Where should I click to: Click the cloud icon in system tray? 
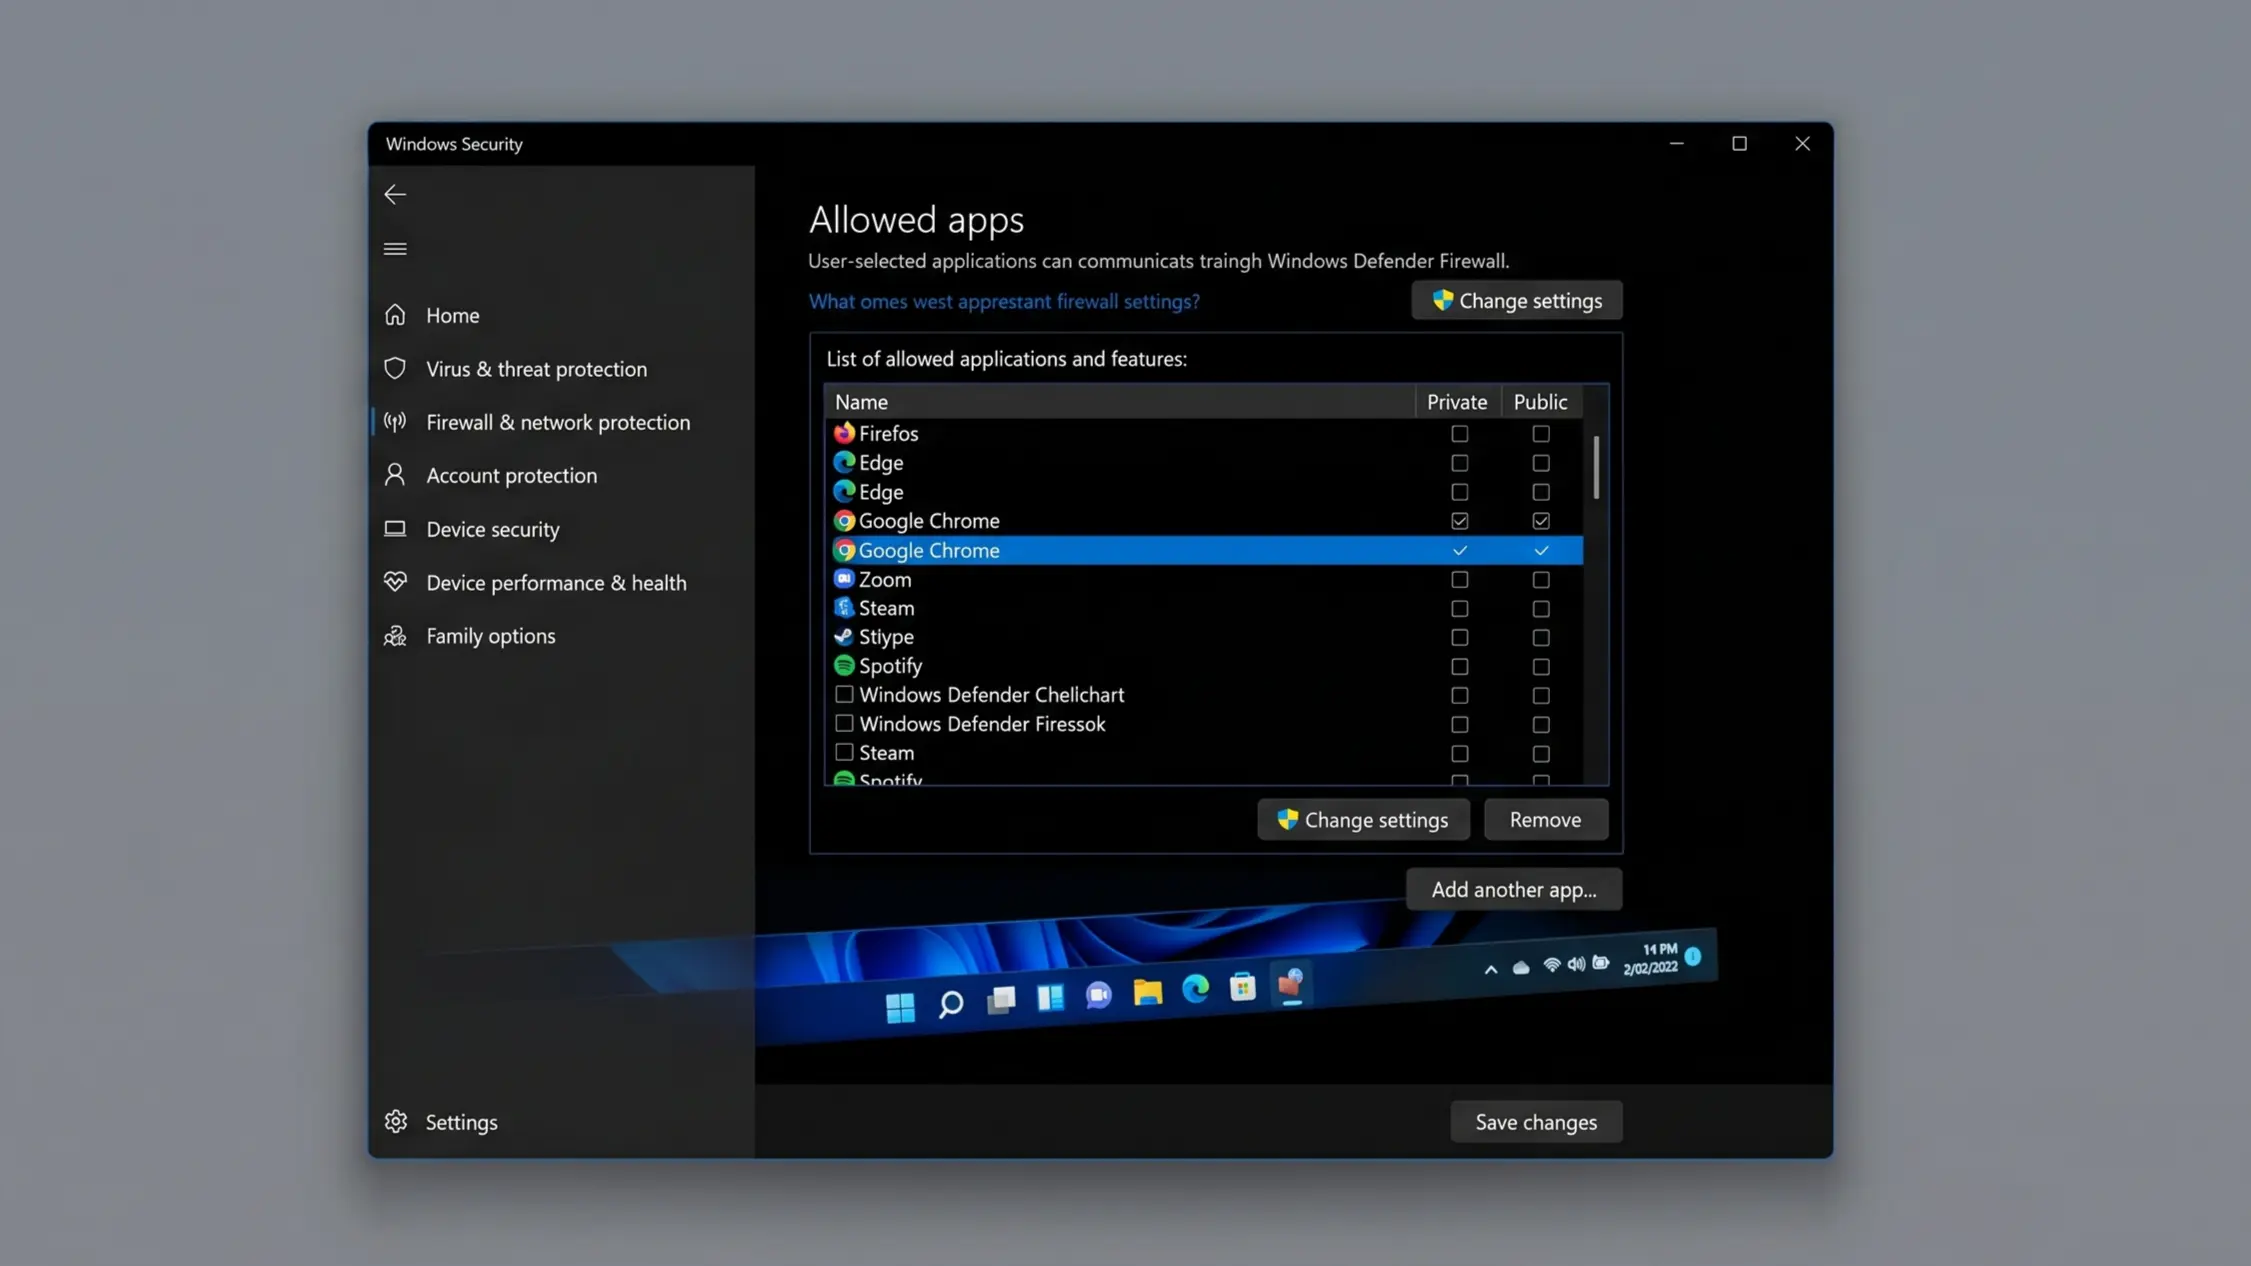(1520, 967)
